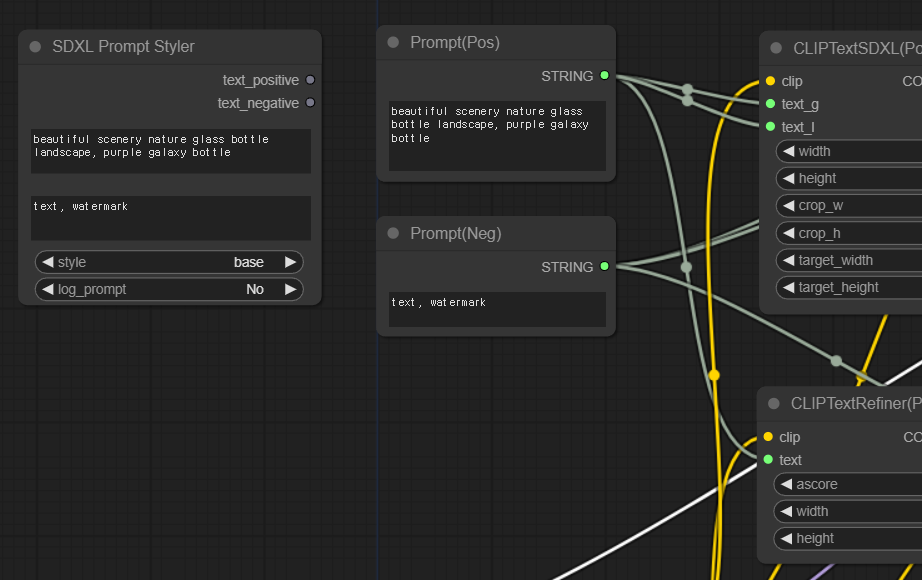Select Prompt(Neg) node title
This screenshot has height=580, width=922.
pyautogui.click(x=456, y=234)
